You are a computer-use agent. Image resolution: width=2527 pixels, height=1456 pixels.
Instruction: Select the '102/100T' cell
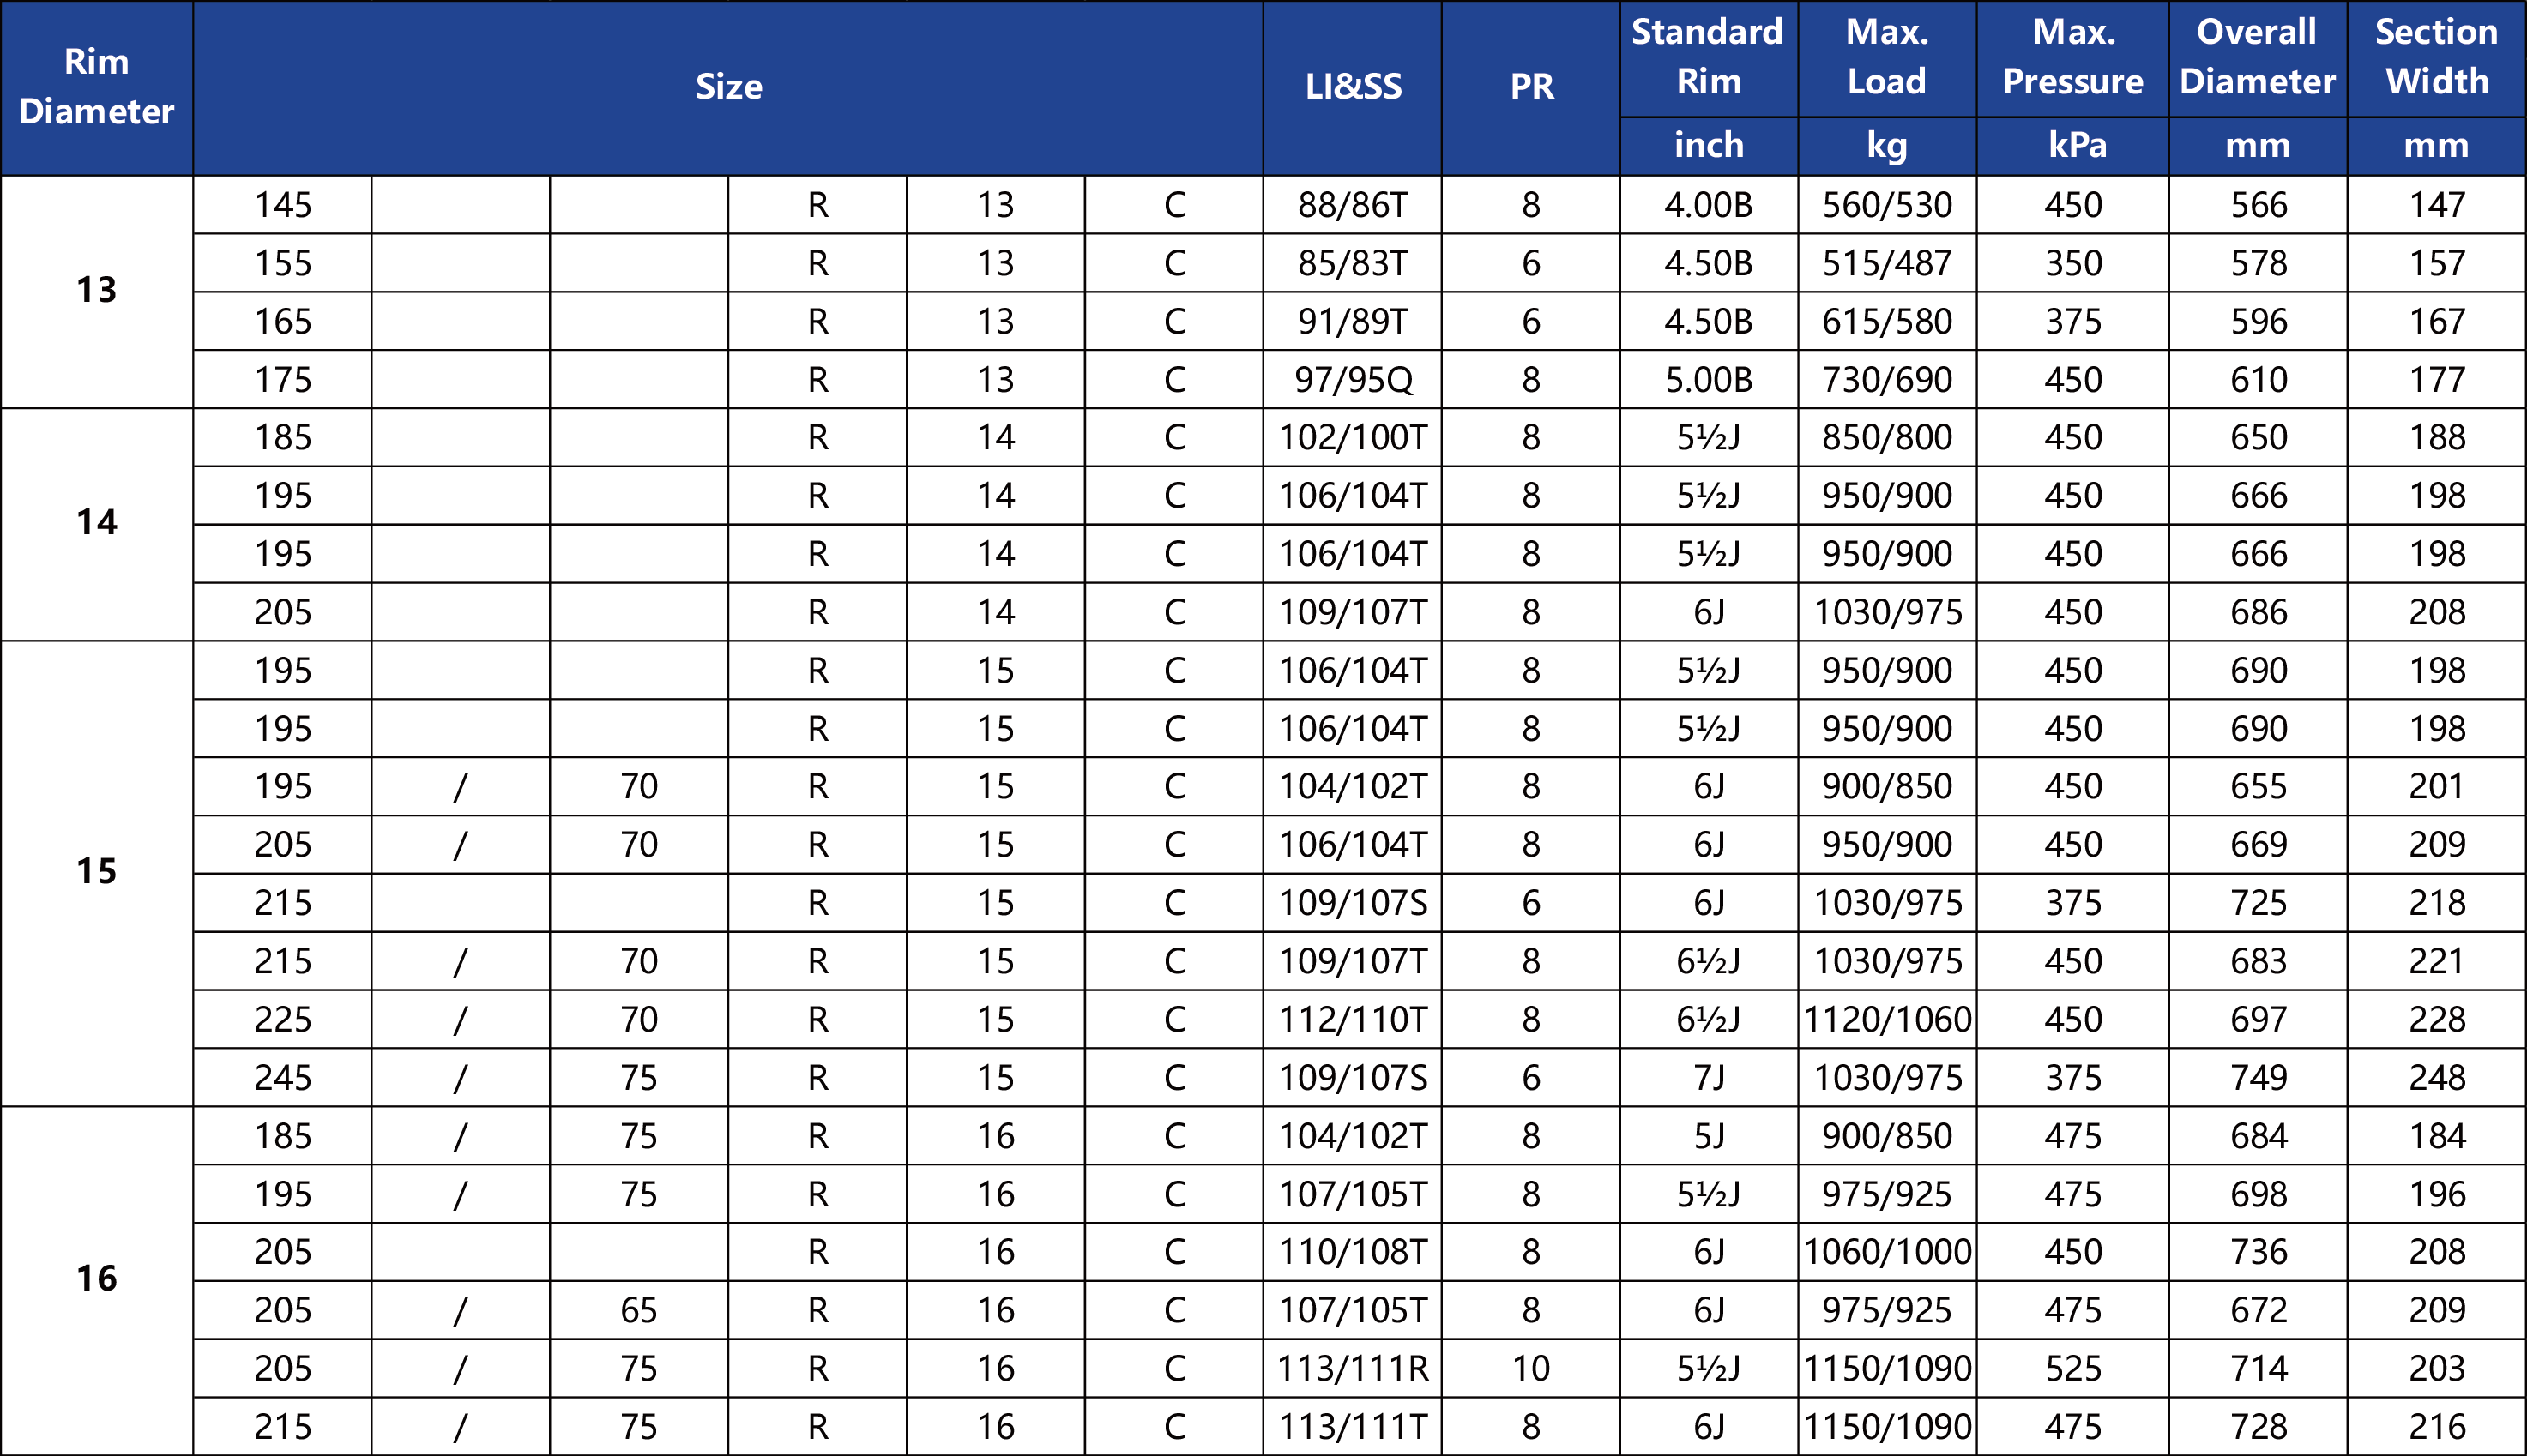click(x=1353, y=438)
